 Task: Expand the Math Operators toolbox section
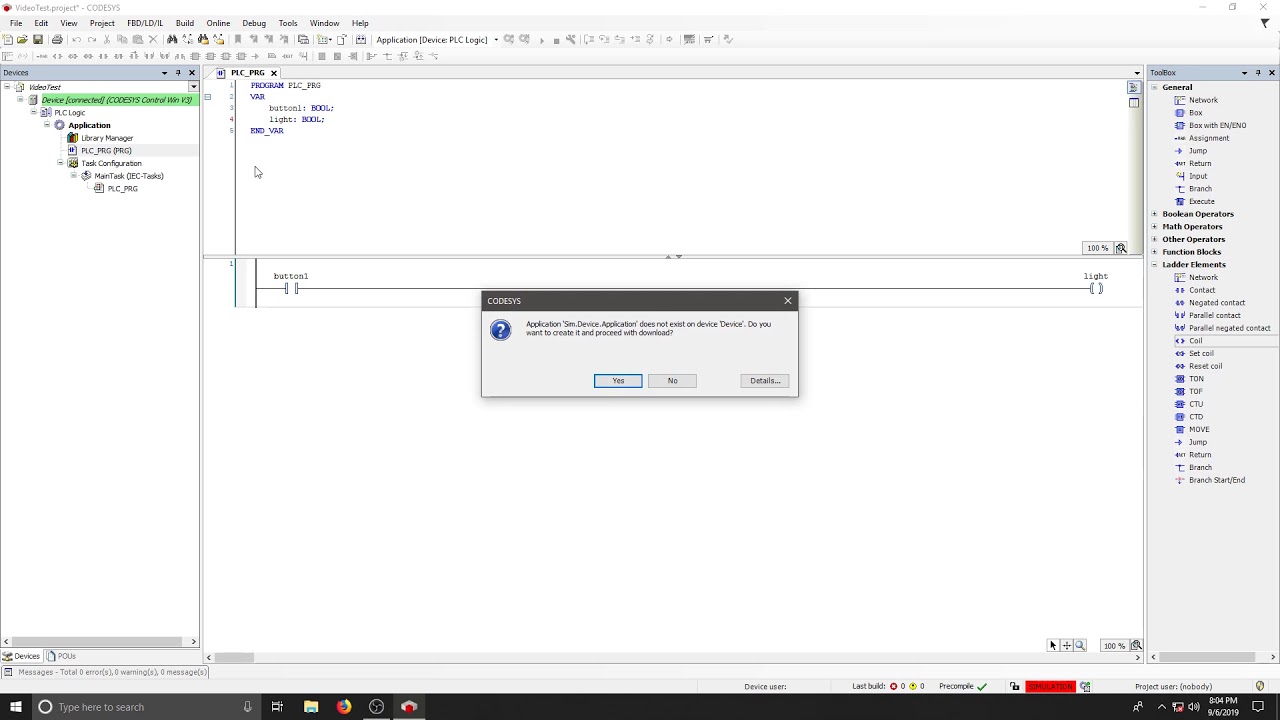[1154, 227]
